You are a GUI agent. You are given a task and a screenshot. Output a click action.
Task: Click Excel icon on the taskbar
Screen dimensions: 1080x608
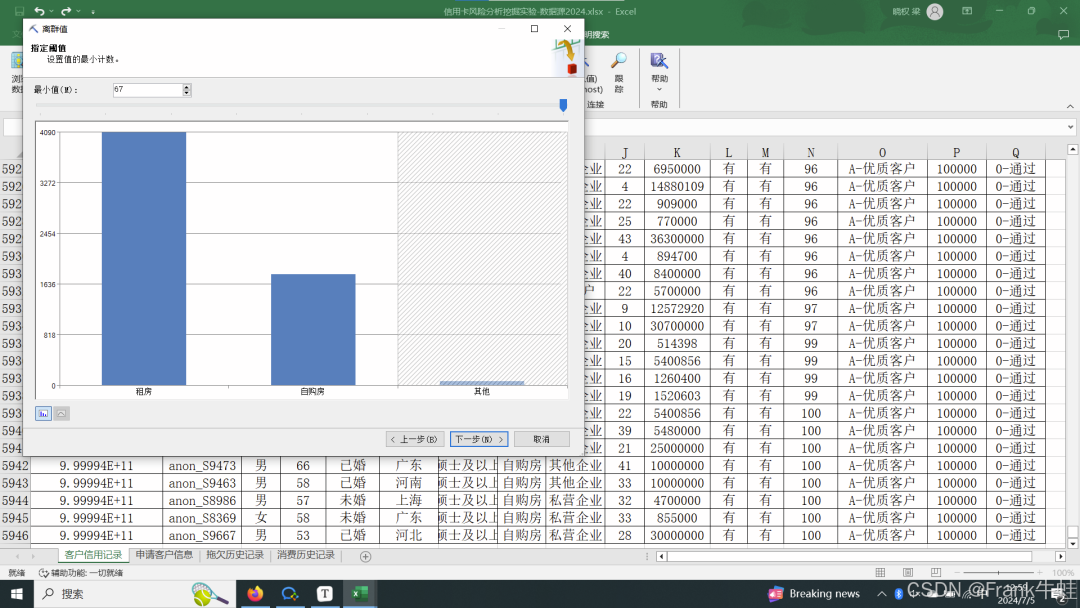pyautogui.click(x=360, y=594)
